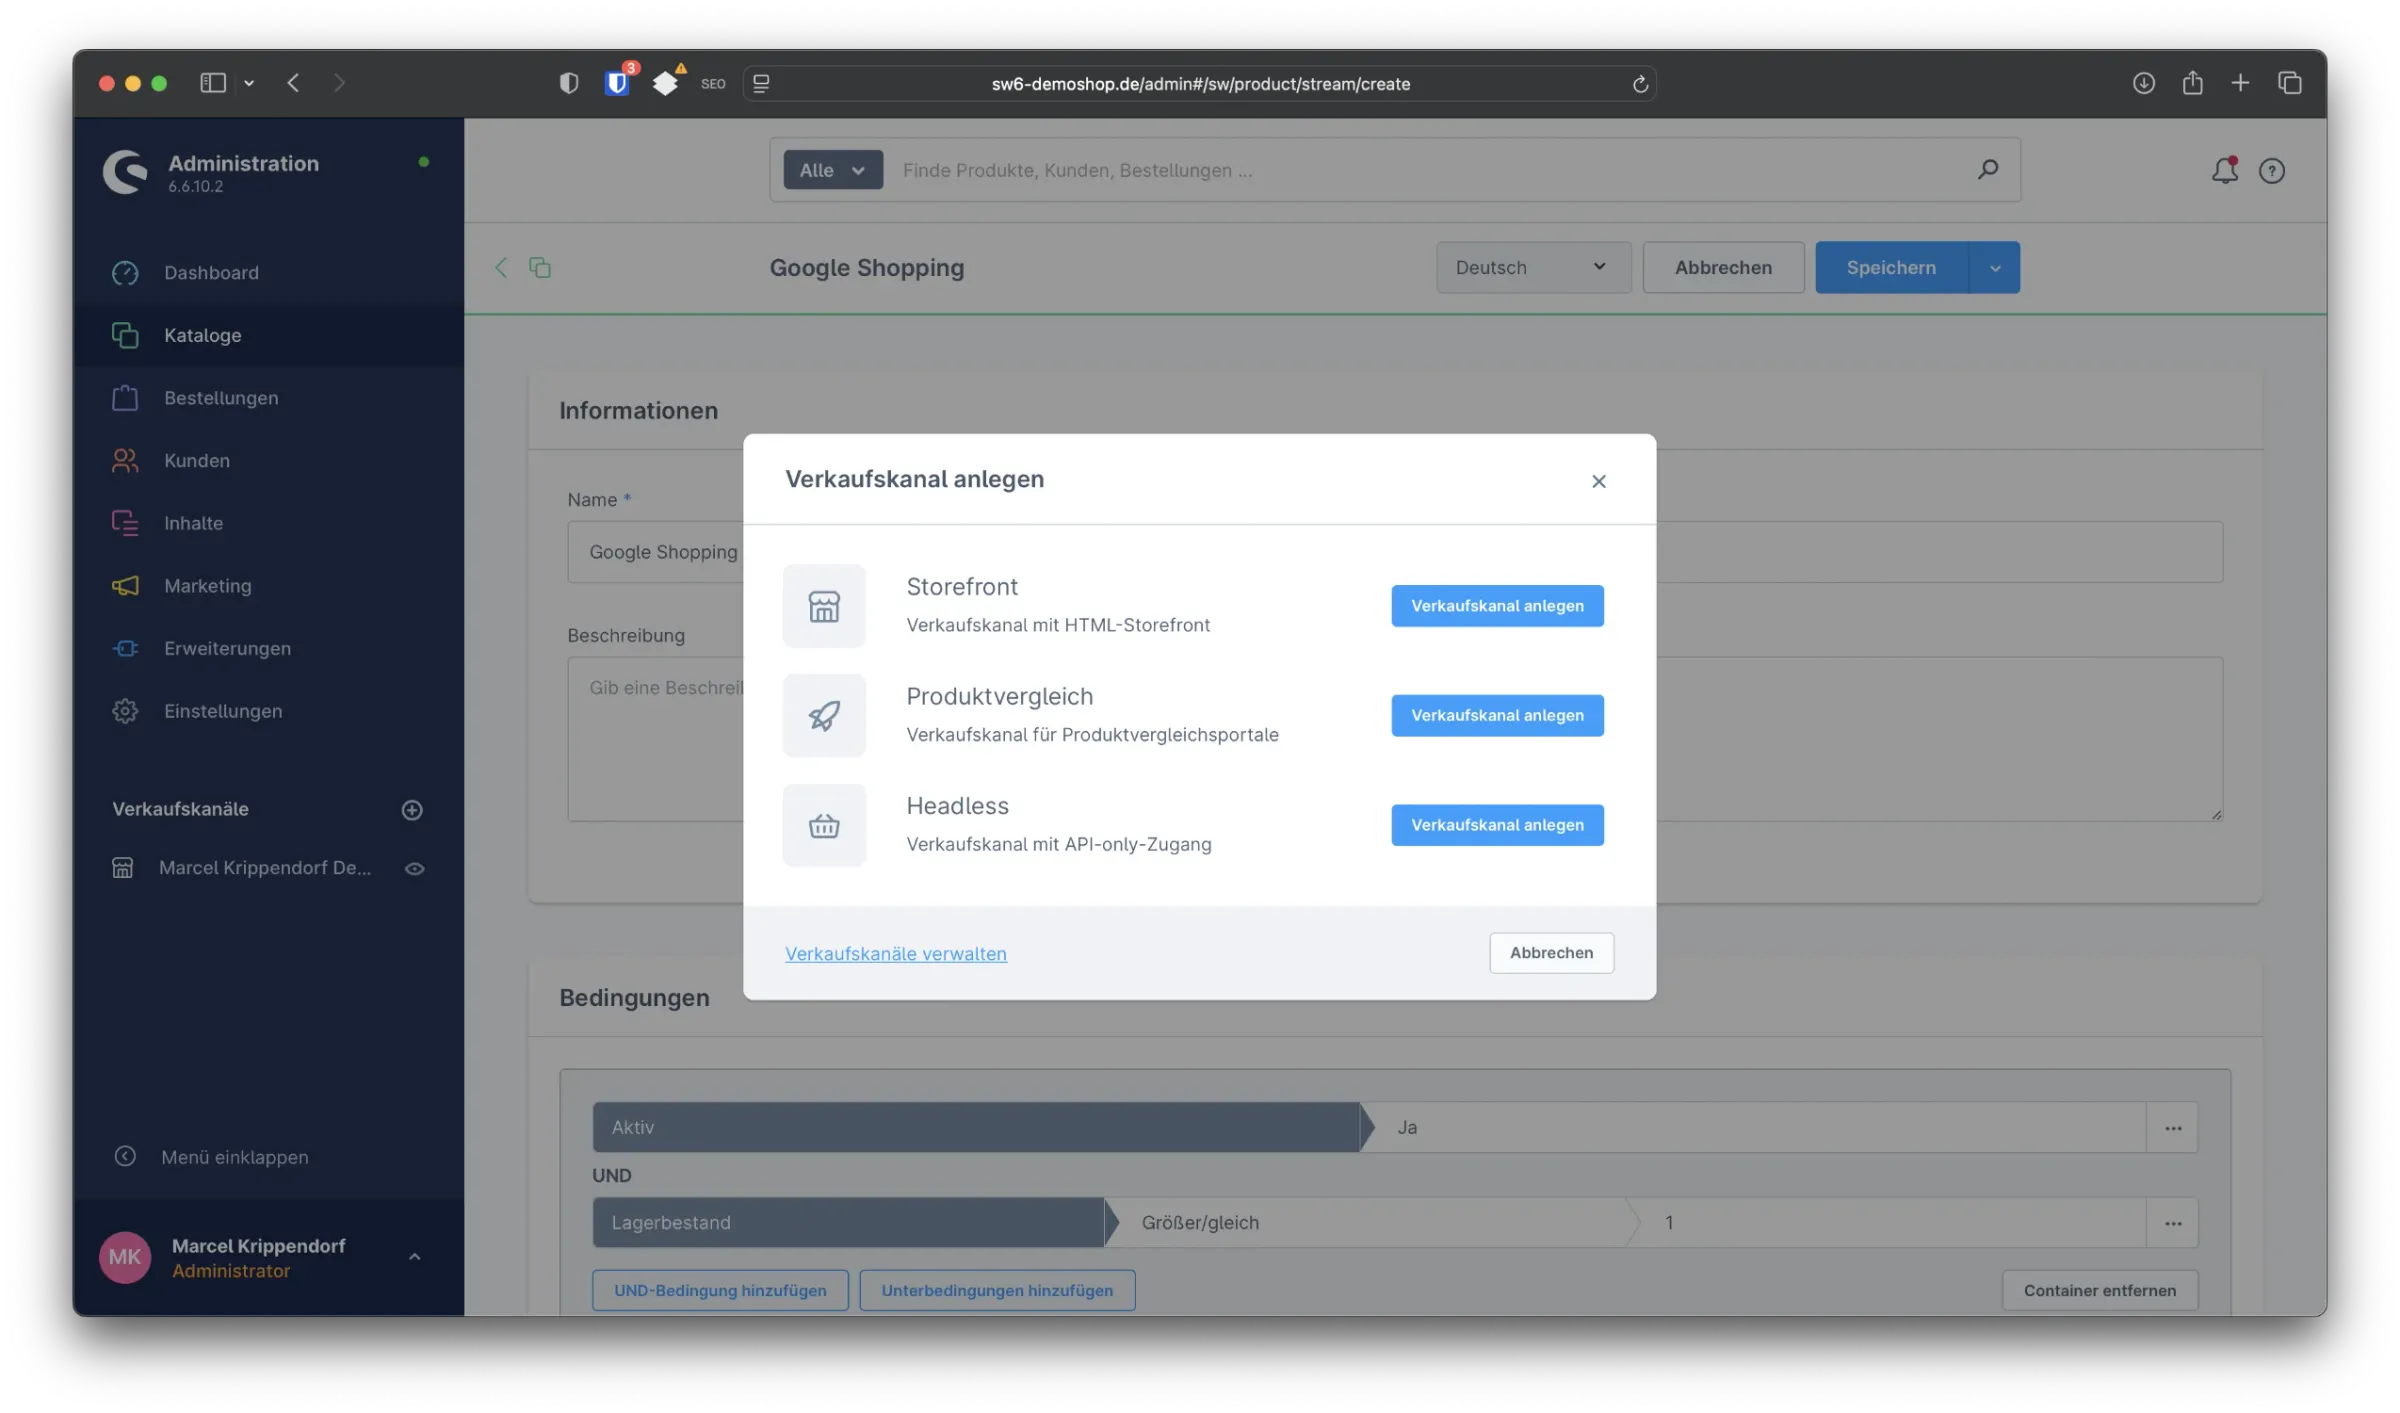2400x1413 pixels.
Task: Click the Erweiterungen plug icon
Action: (x=125, y=648)
